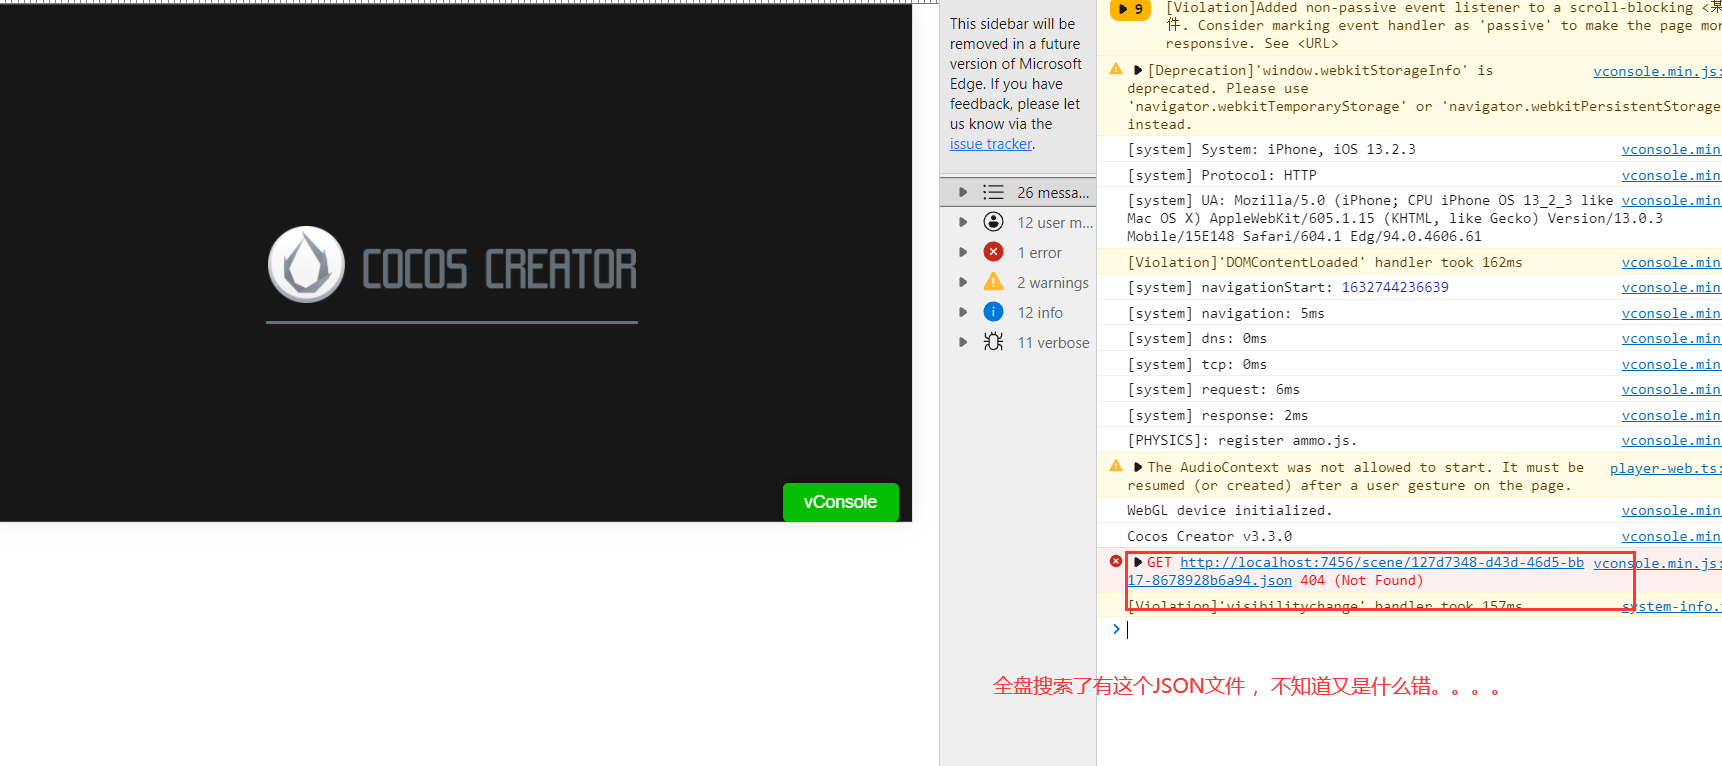
Task: Click the red error icon on the GET 404 row
Action: coord(1116,561)
